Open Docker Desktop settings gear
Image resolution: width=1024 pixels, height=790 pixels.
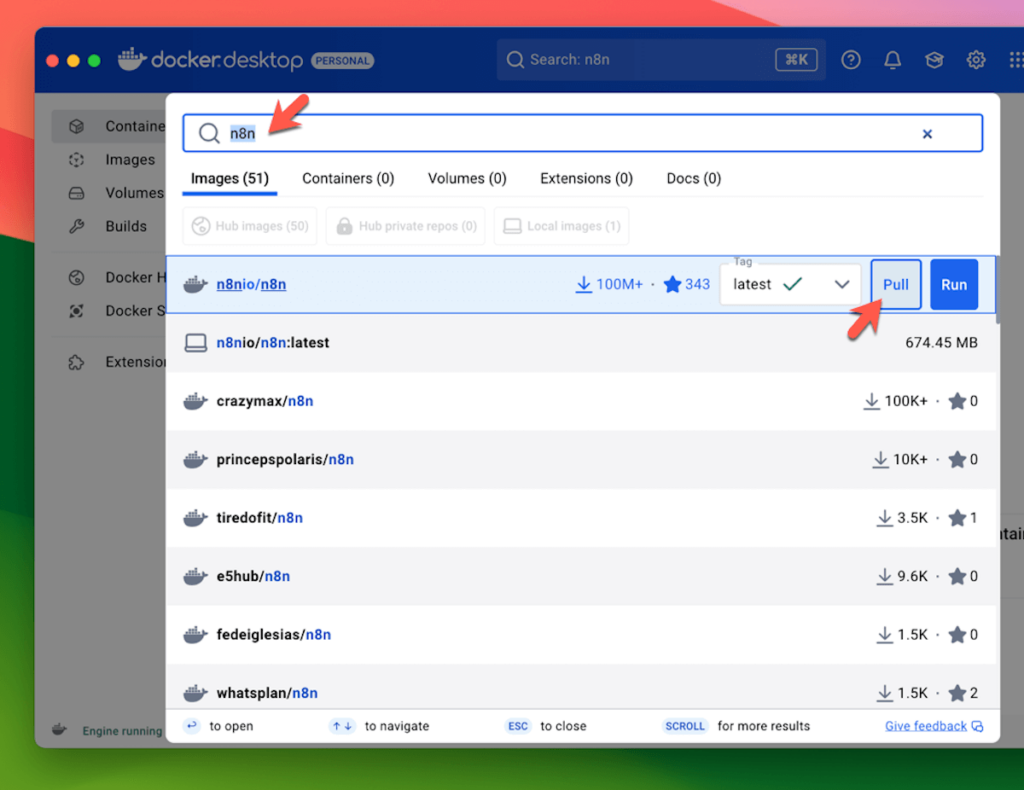(x=976, y=60)
